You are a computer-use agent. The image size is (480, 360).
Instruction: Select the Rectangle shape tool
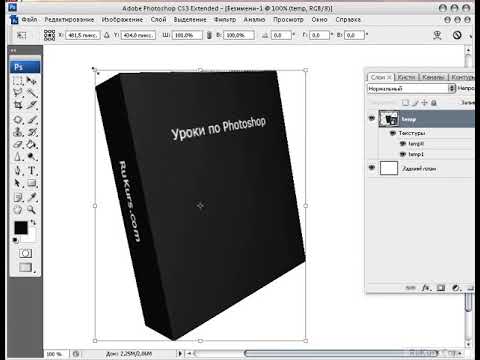coord(32,183)
